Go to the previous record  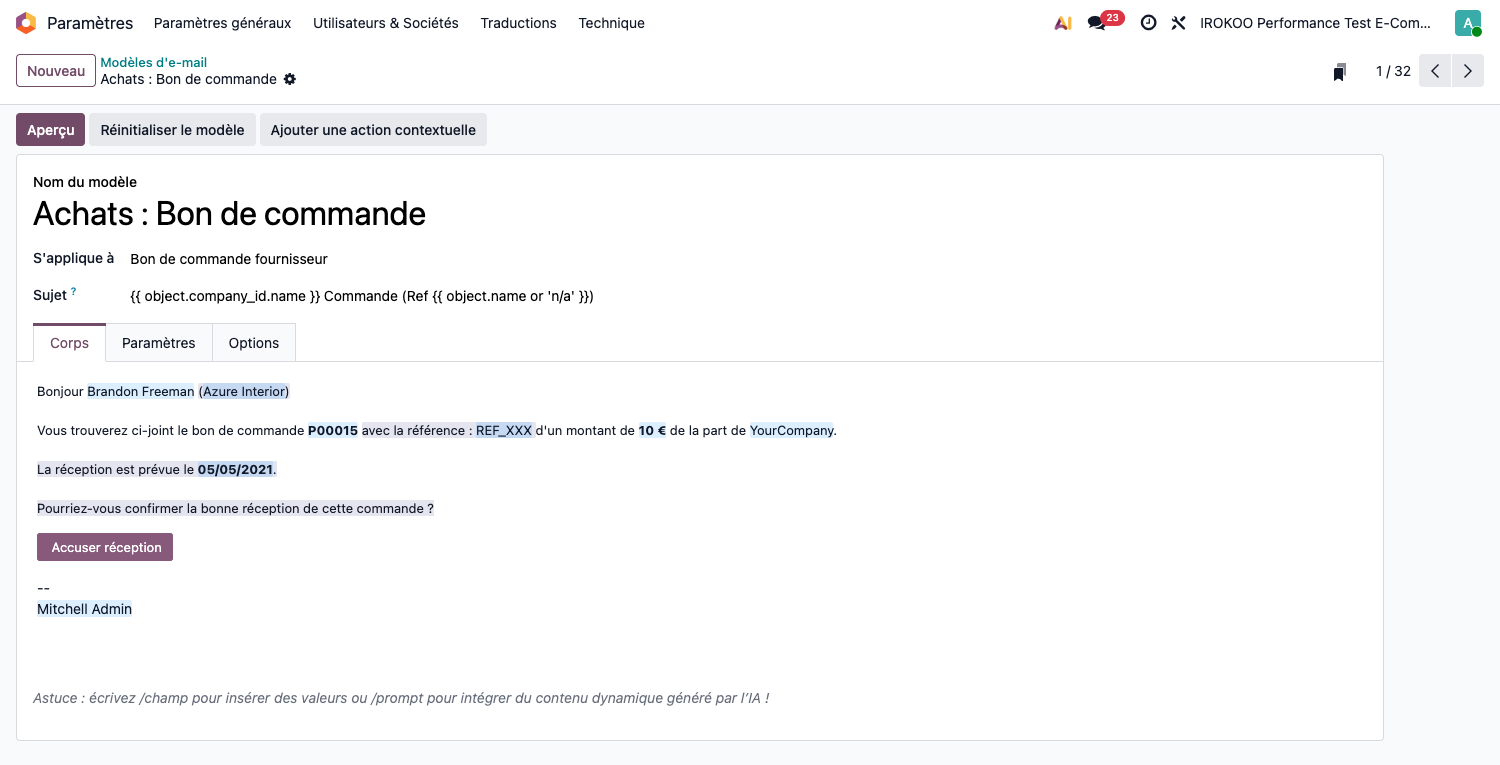tap(1435, 71)
